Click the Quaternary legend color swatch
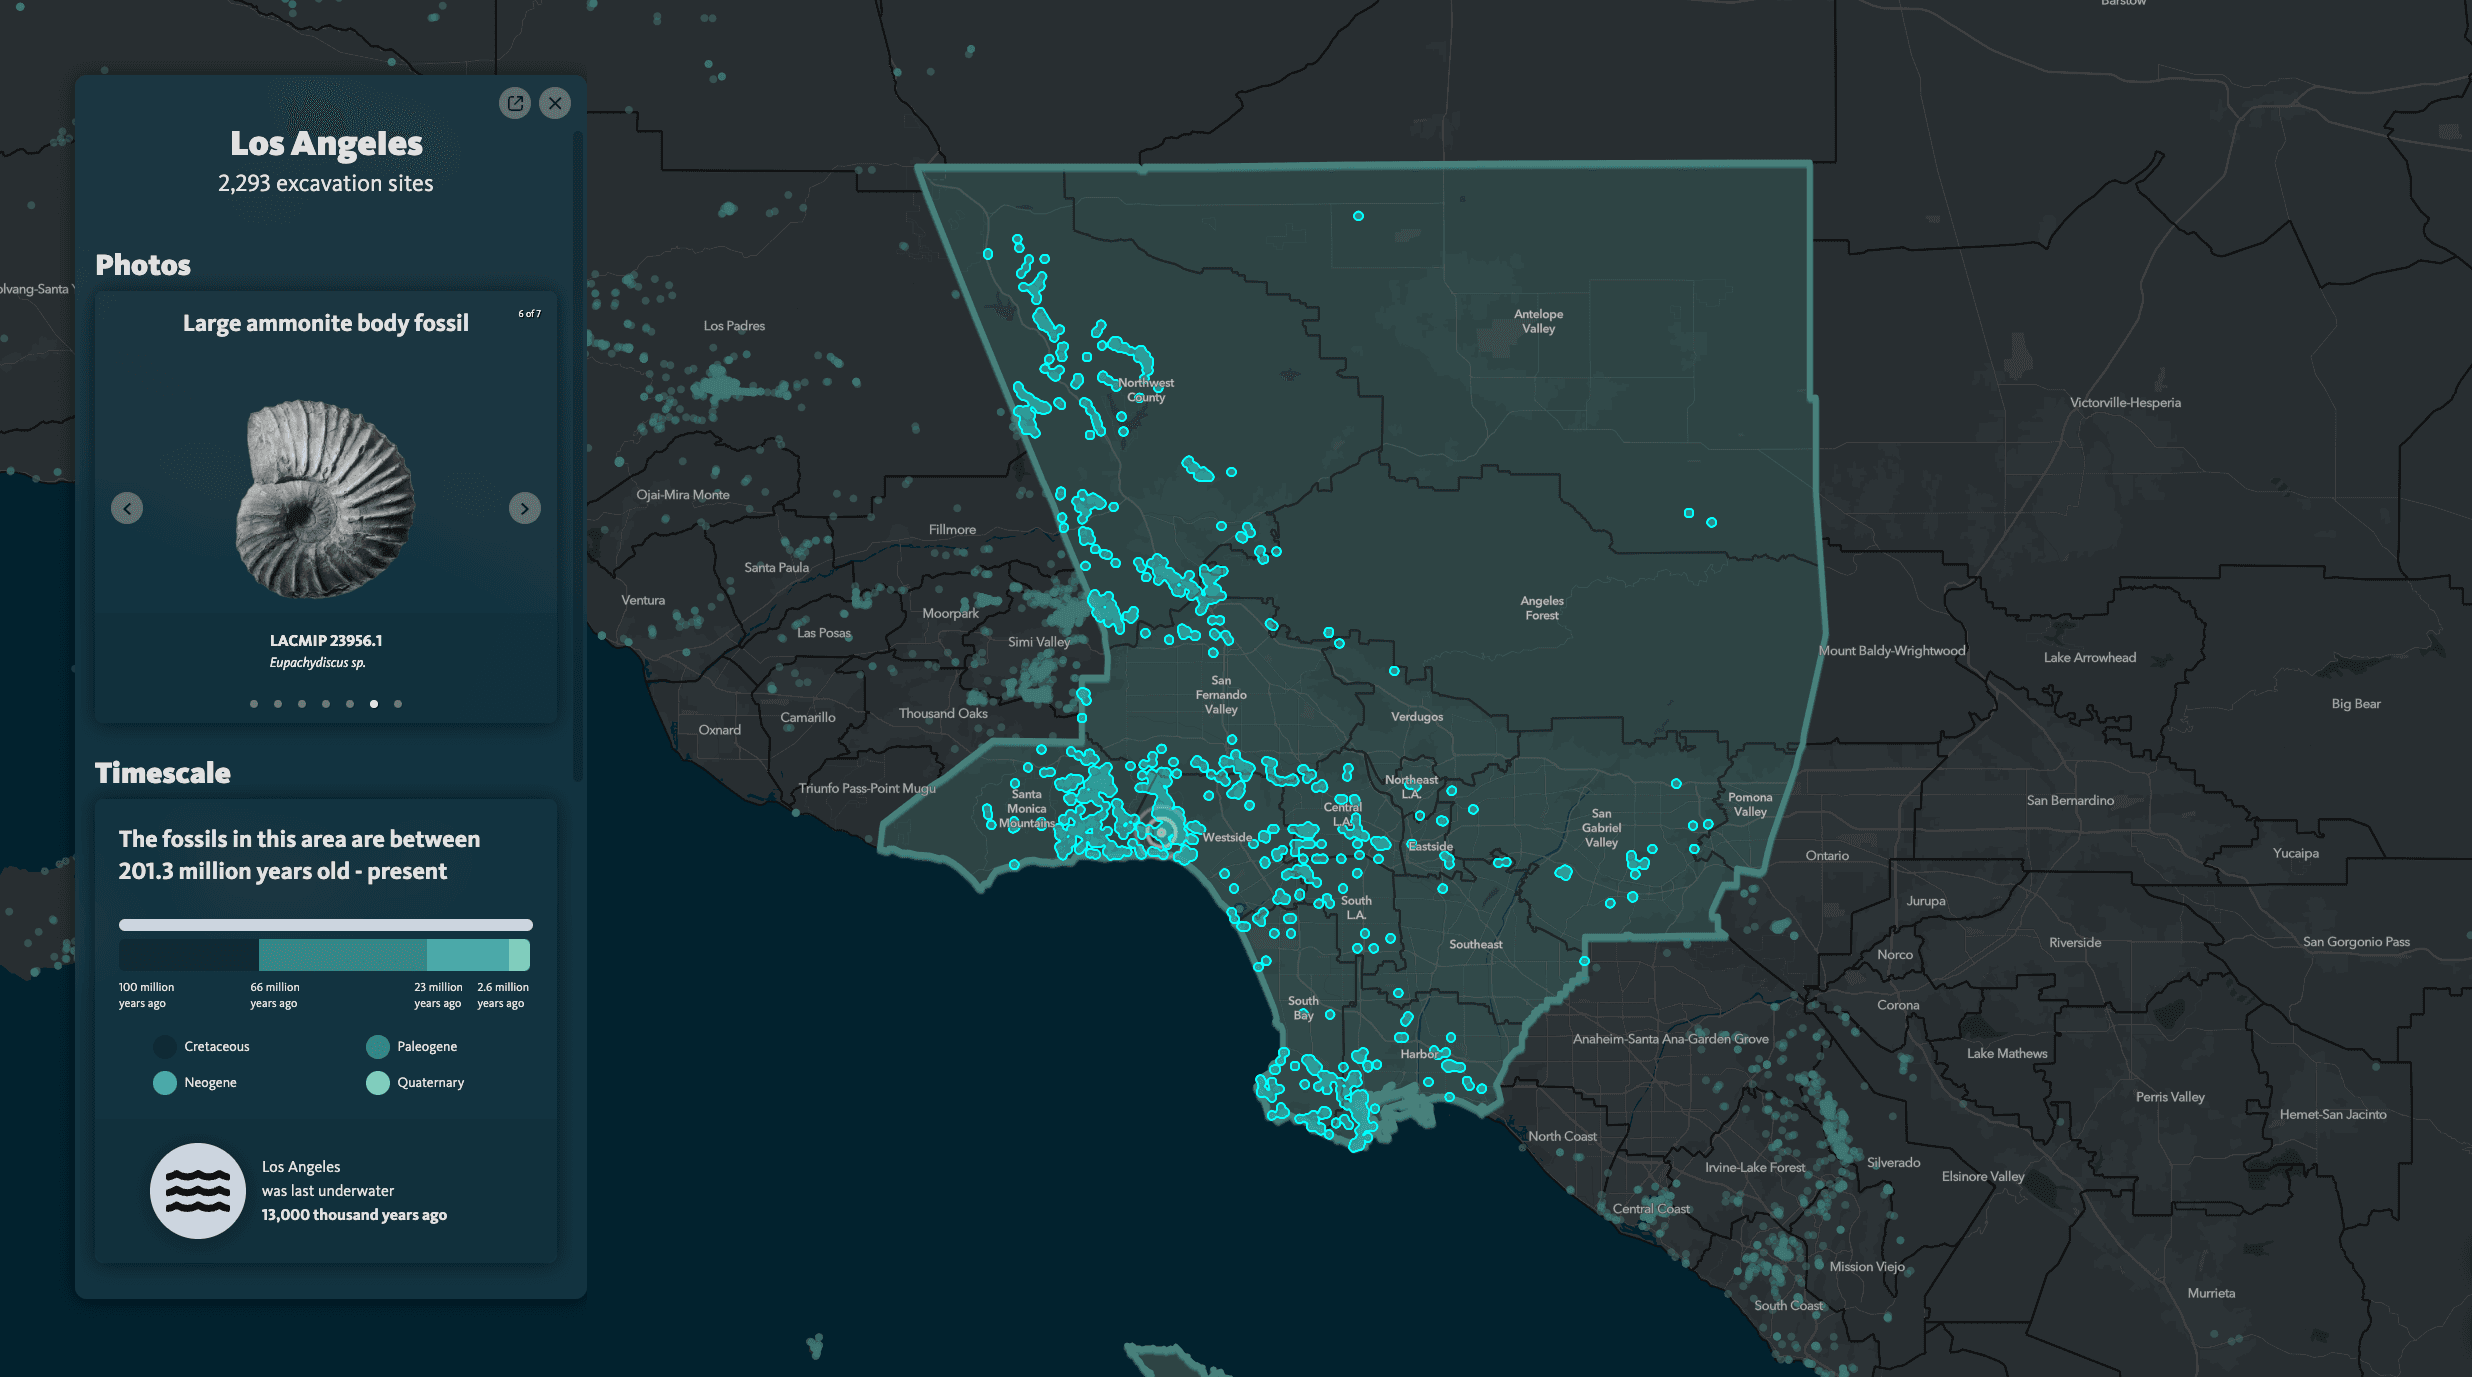Viewport: 2472px width, 1377px height. coord(378,1083)
